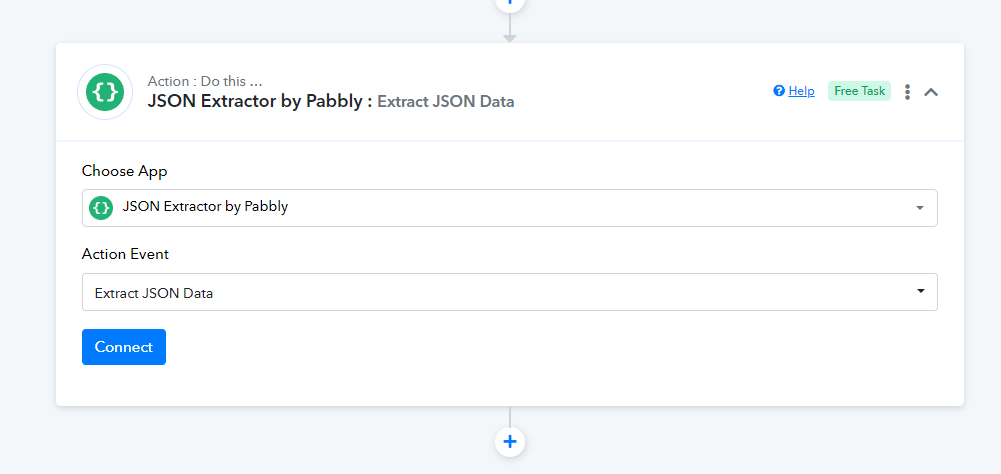Image resolution: width=1001 pixels, height=474 pixels.
Task: Click the Extract JSON Data subtitle in header
Action: pos(446,101)
